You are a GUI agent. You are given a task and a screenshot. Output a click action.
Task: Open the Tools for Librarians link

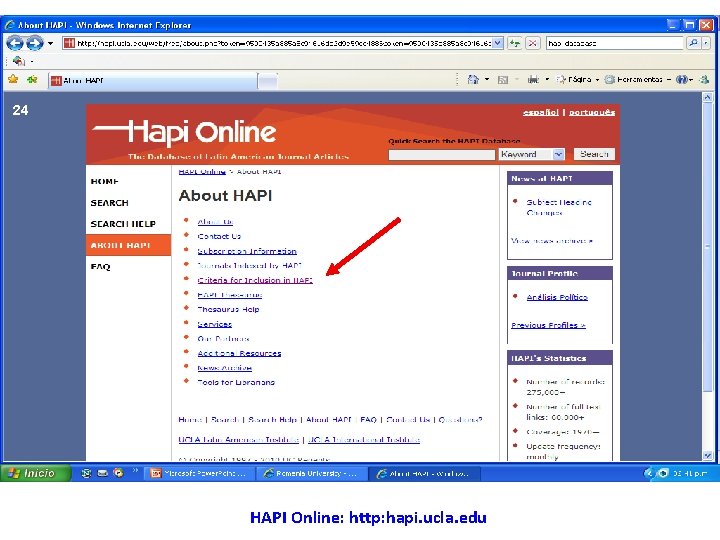click(236, 382)
